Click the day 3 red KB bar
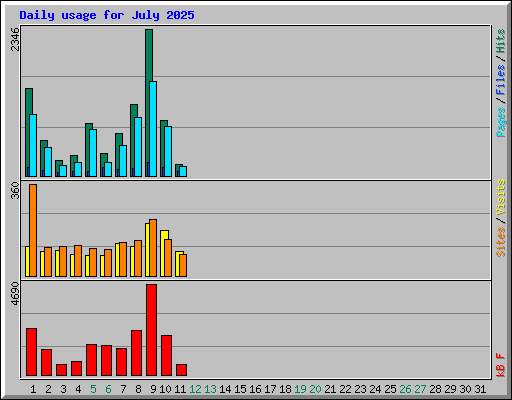 [61, 370]
